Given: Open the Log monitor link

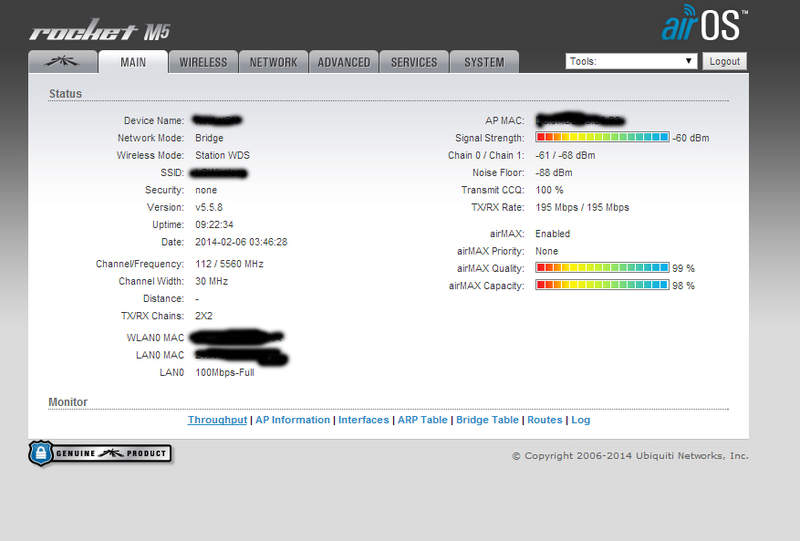Looking at the screenshot, I should (581, 420).
